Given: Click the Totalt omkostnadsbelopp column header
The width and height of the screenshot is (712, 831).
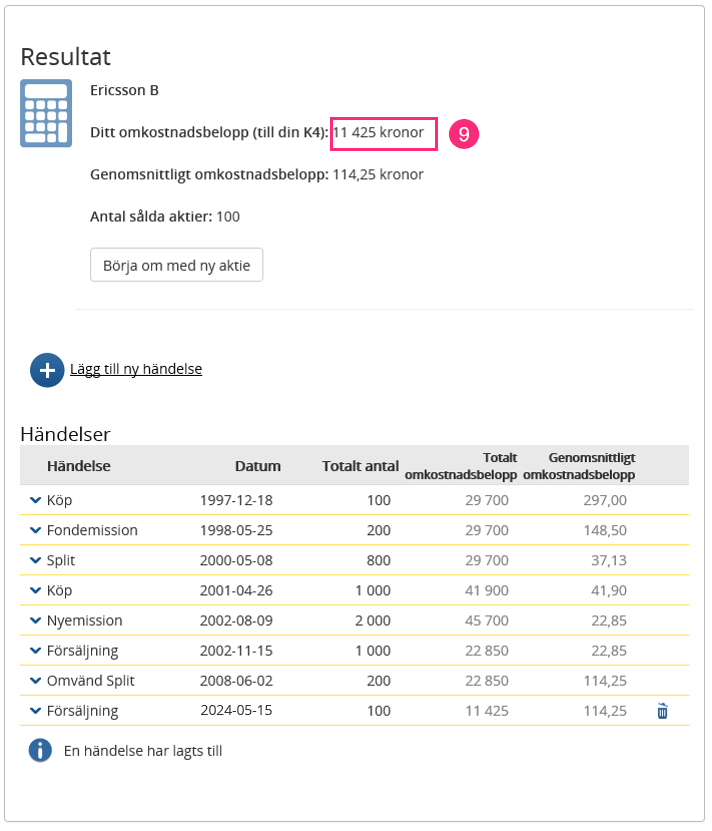Looking at the screenshot, I should [x=461, y=466].
